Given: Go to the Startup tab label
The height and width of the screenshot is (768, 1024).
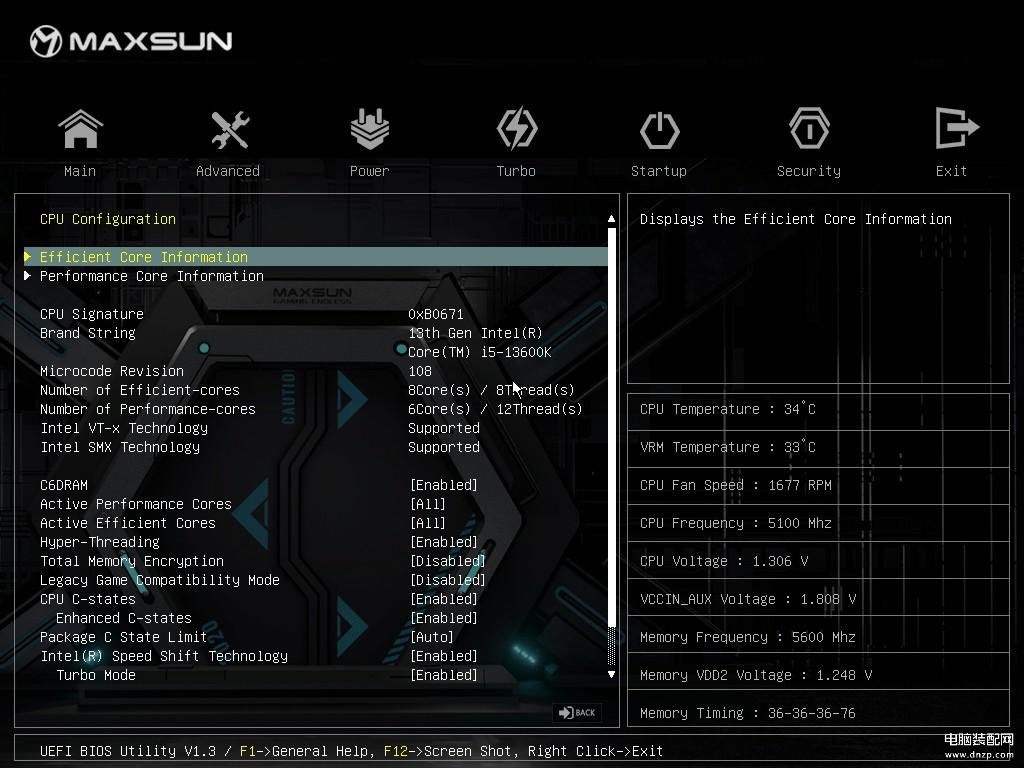Looking at the screenshot, I should pyautogui.click(x=658, y=171).
